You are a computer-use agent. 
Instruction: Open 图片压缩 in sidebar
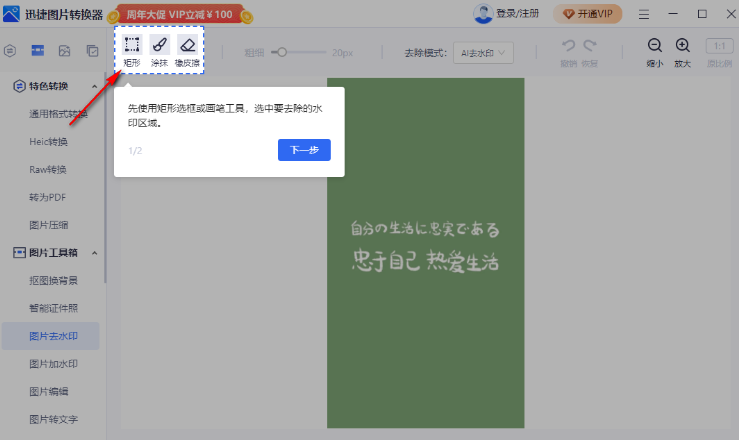click(49, 225)
